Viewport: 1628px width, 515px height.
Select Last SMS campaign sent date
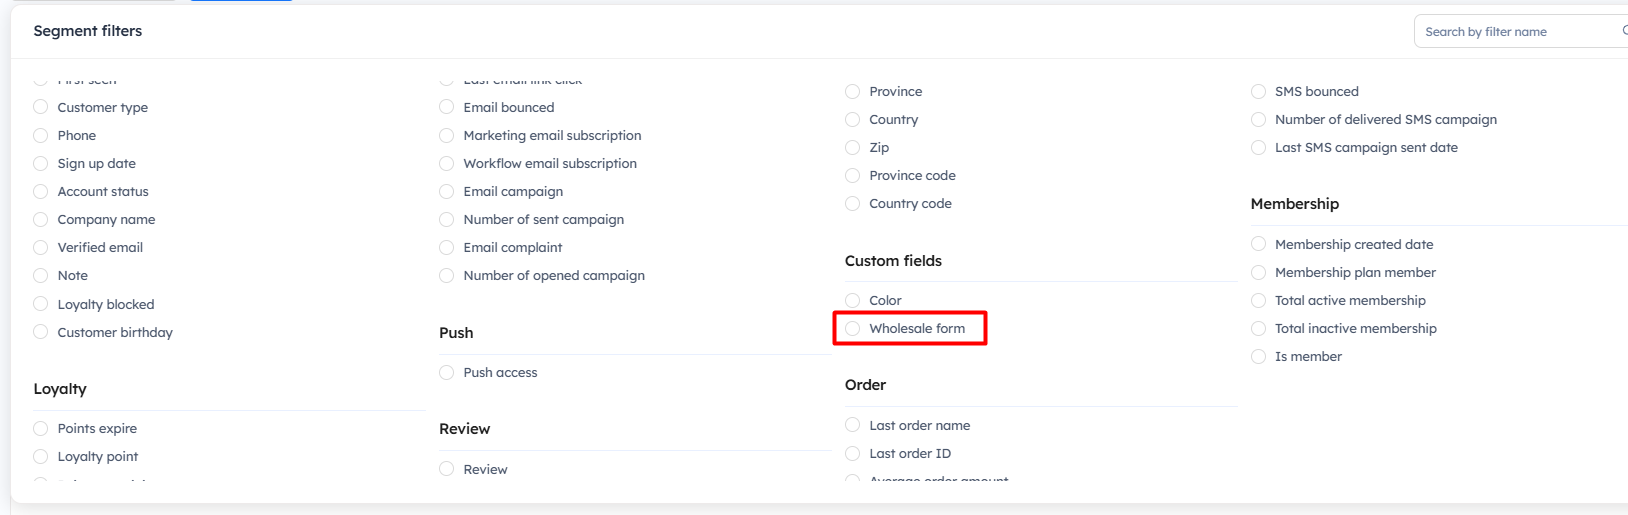[x=1259, y=148]
